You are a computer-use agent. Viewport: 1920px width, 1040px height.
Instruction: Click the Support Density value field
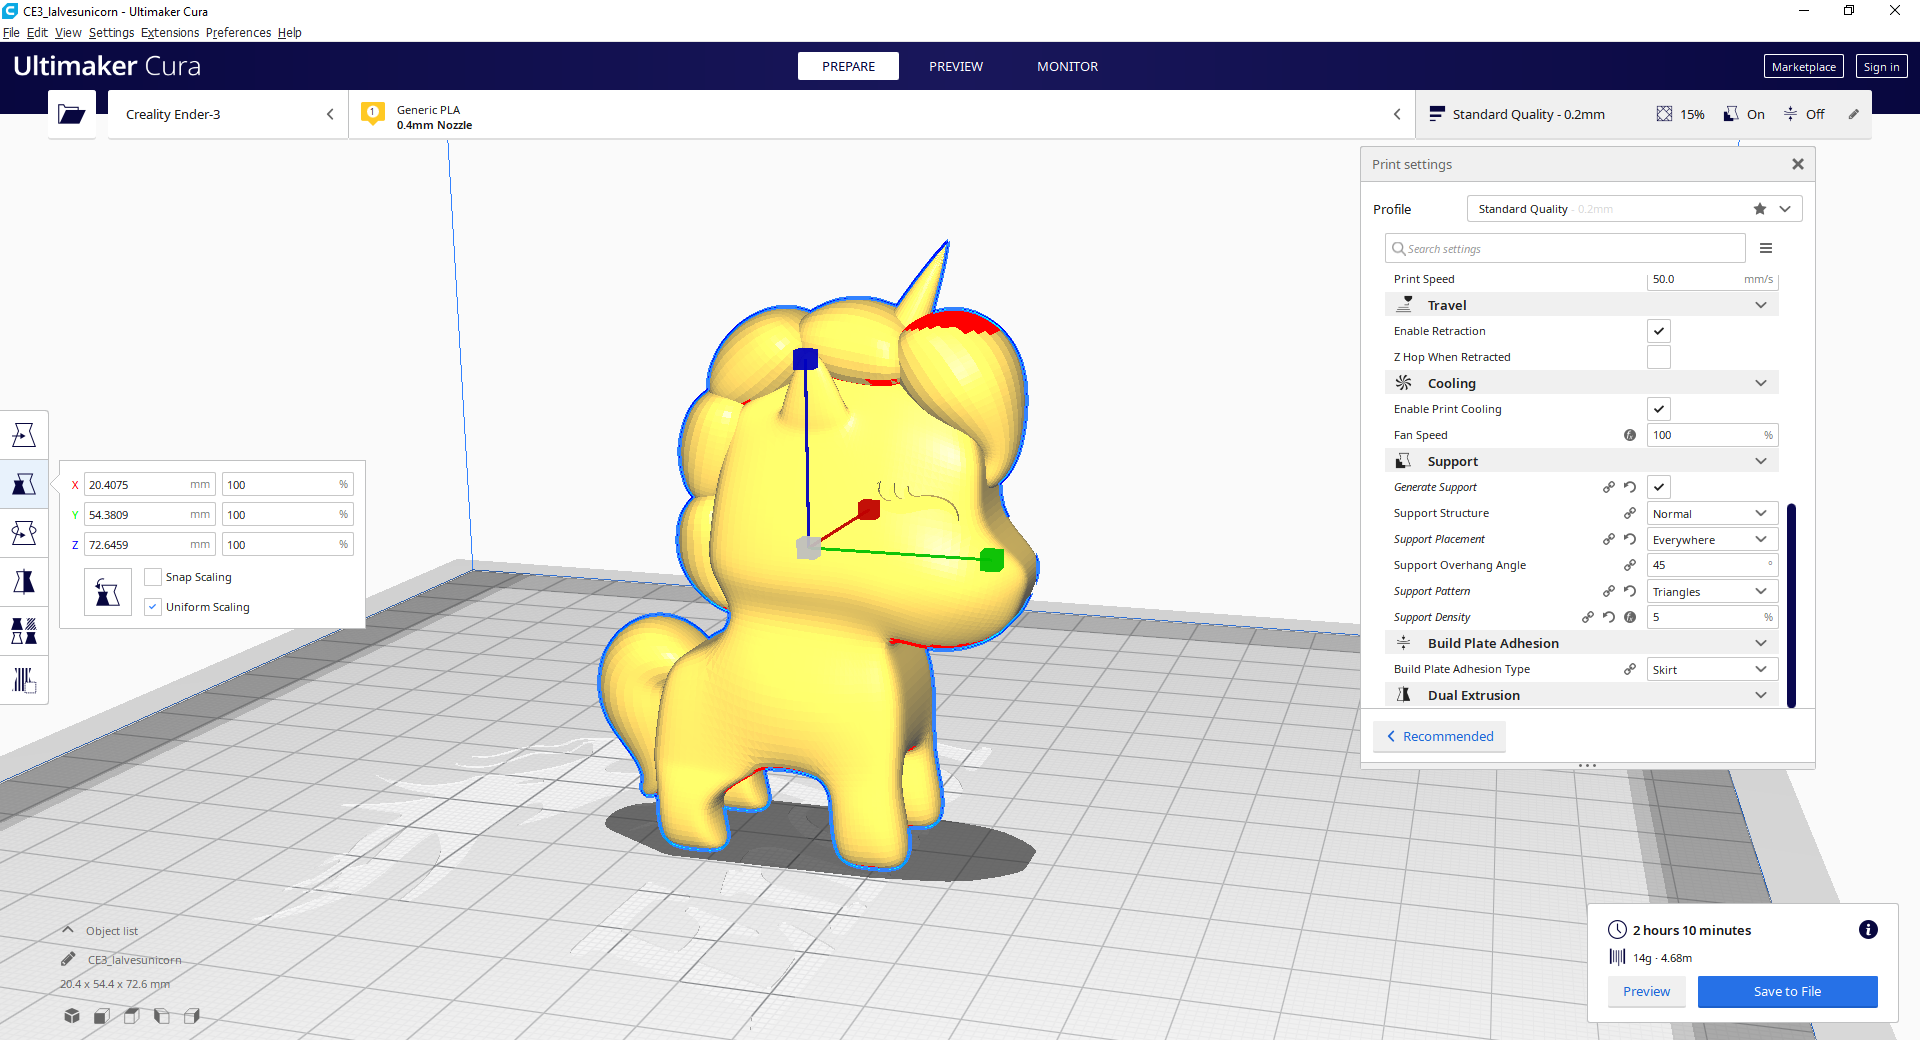[x=1712, y=617]
